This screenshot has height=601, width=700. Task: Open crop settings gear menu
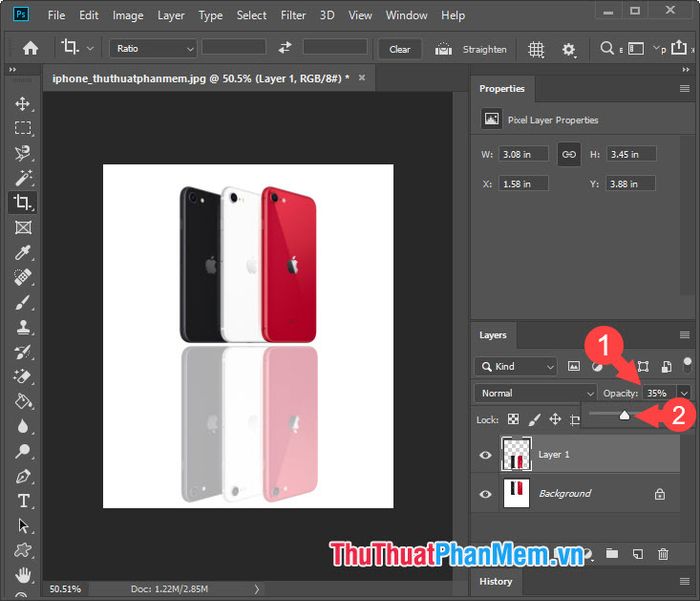pos(568,49)
